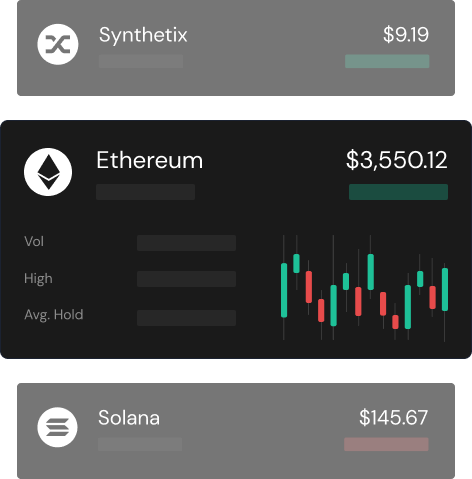Open the Synthetix asset card
The width and height of the screenshot is (472, 479).
[236, 48]
